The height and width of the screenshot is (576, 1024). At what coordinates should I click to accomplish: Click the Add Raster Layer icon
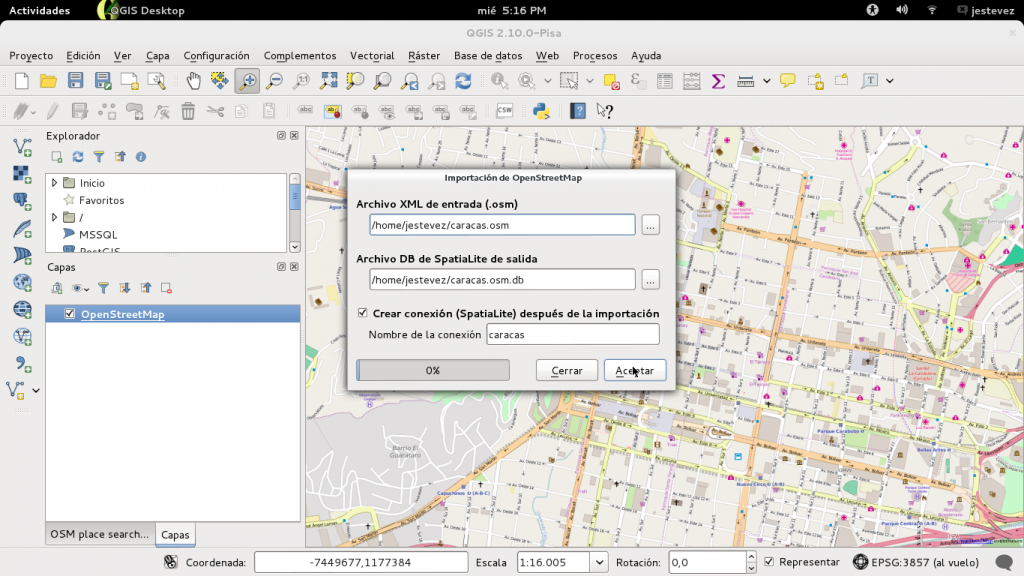(x=22, y=174)
